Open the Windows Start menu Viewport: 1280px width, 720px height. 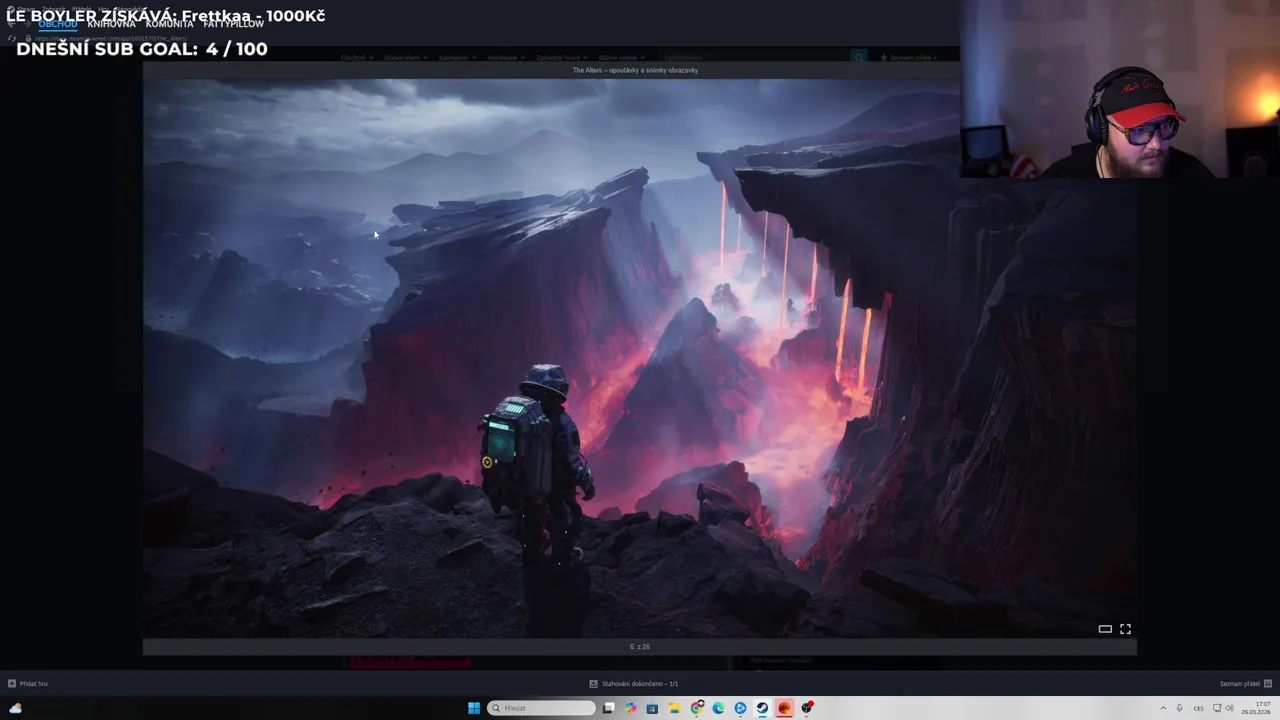point(474,708)
